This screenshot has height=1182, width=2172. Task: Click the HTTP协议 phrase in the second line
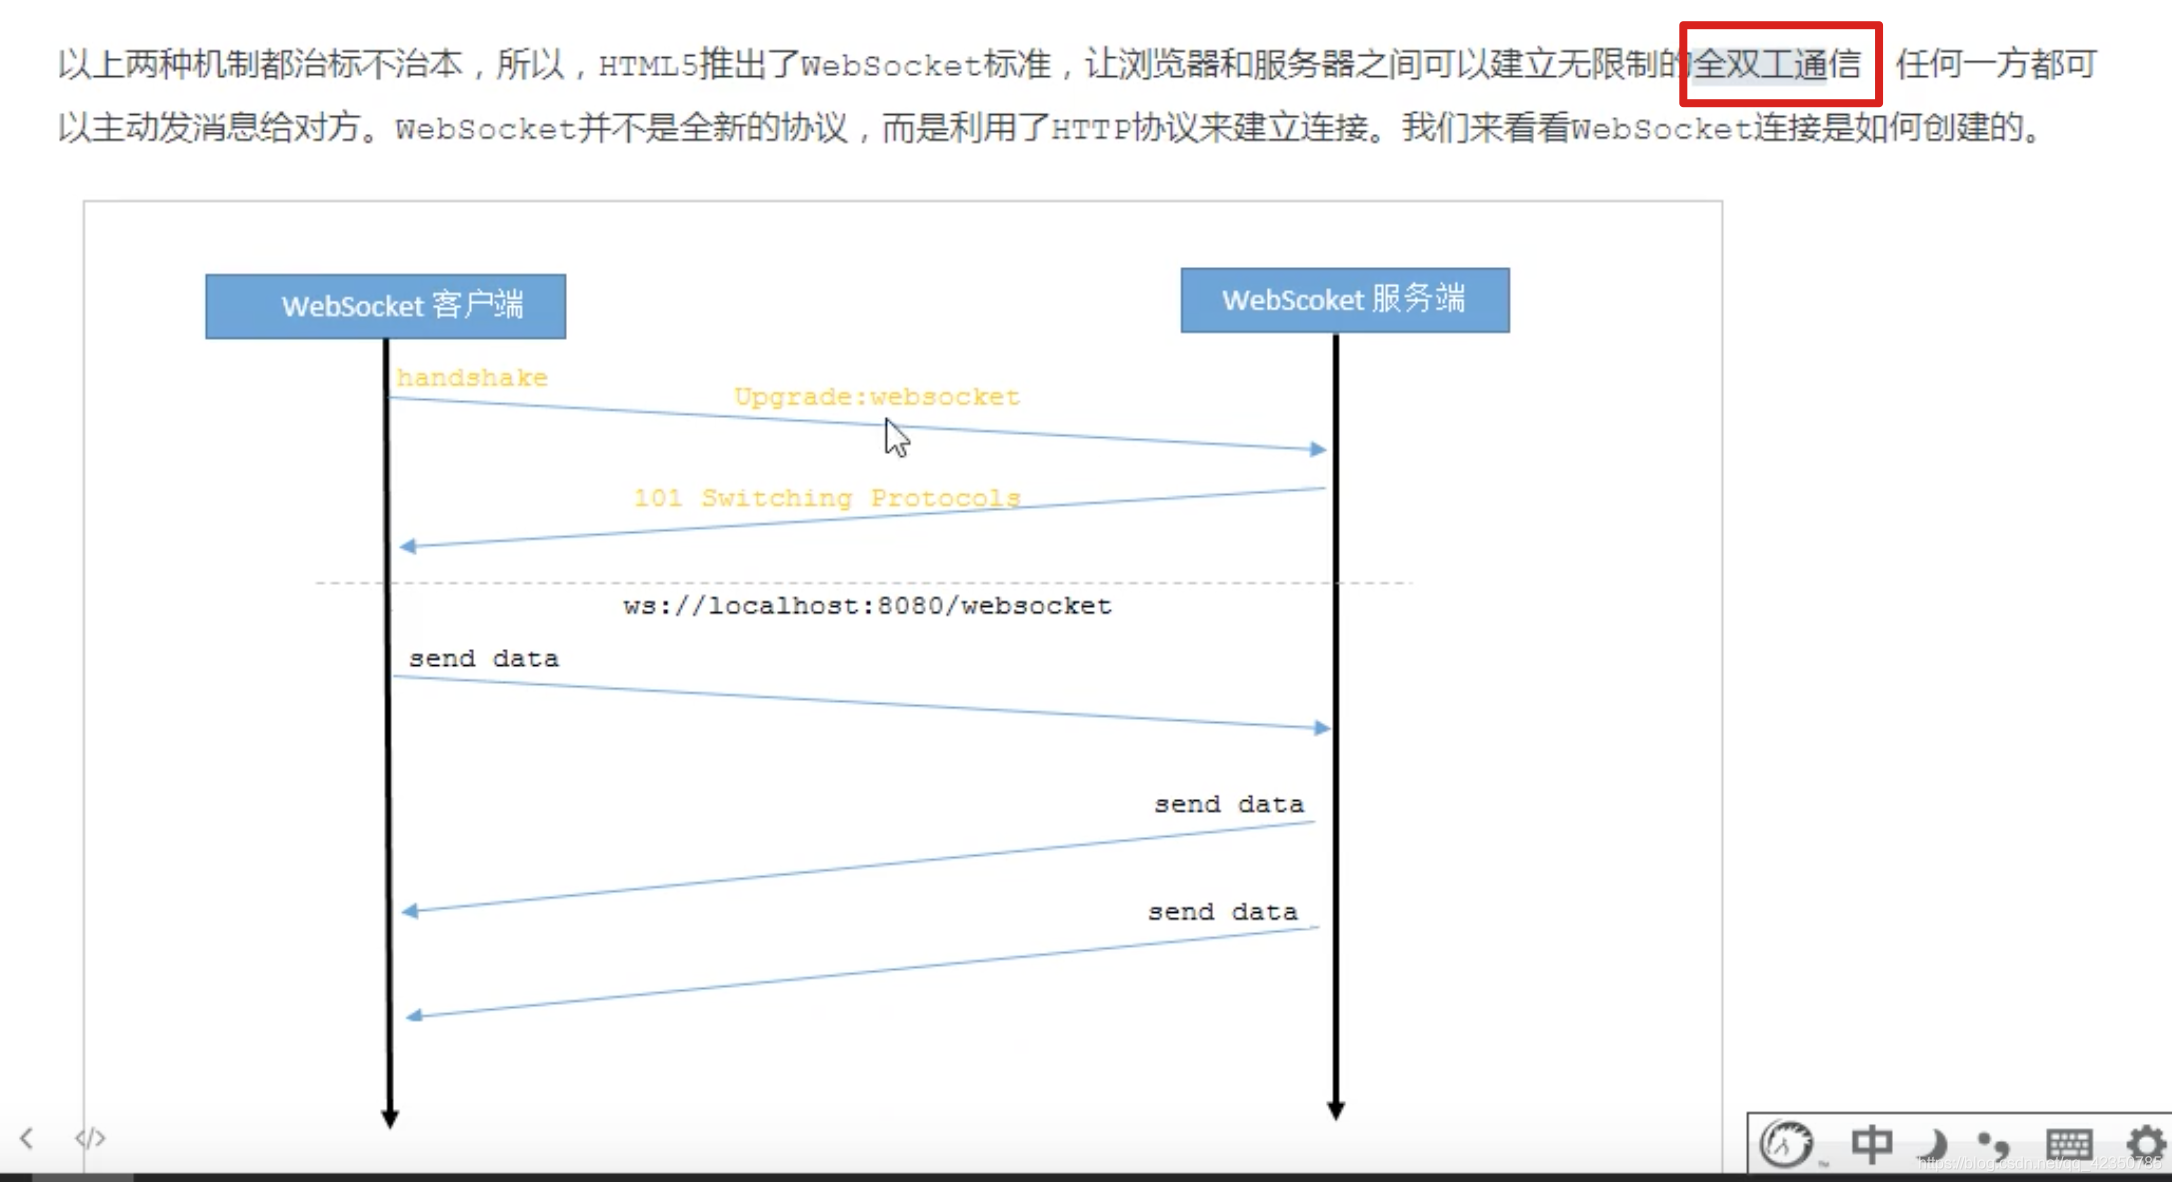click(x=1125, y=129)
